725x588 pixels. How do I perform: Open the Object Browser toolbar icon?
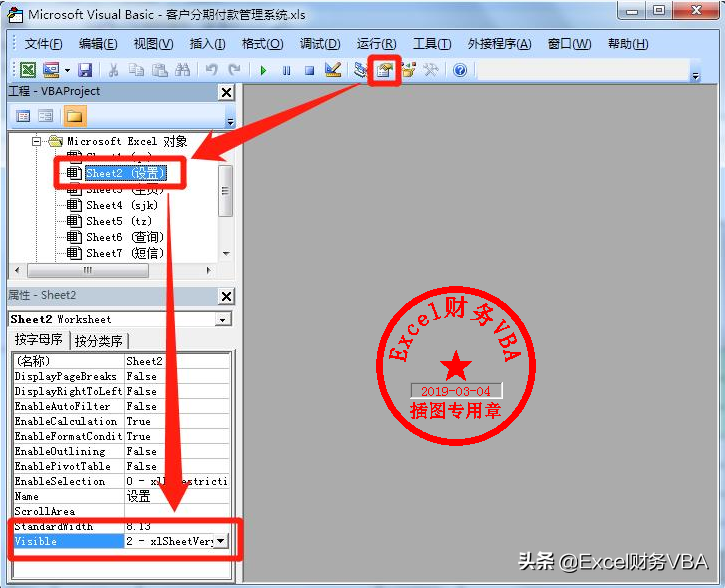(x=409, y=70)
